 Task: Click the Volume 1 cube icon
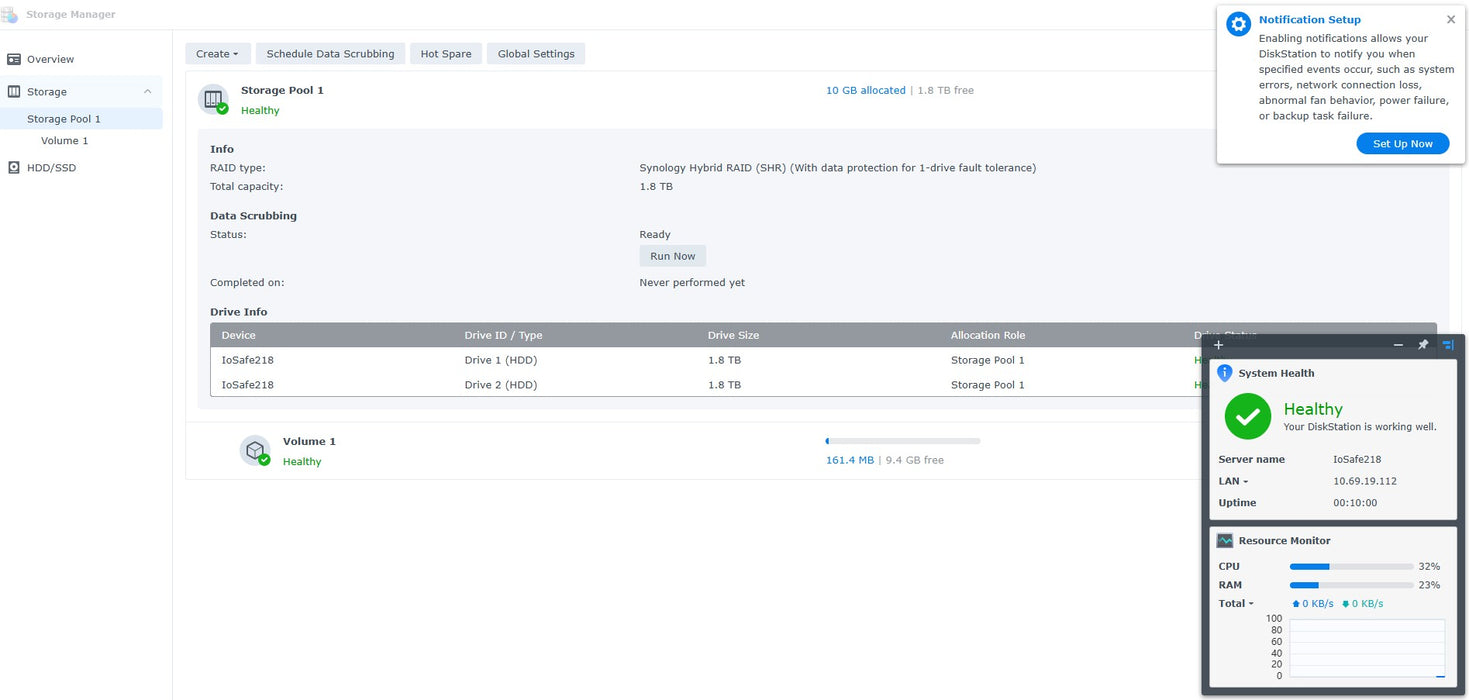(x=255, y=450)
